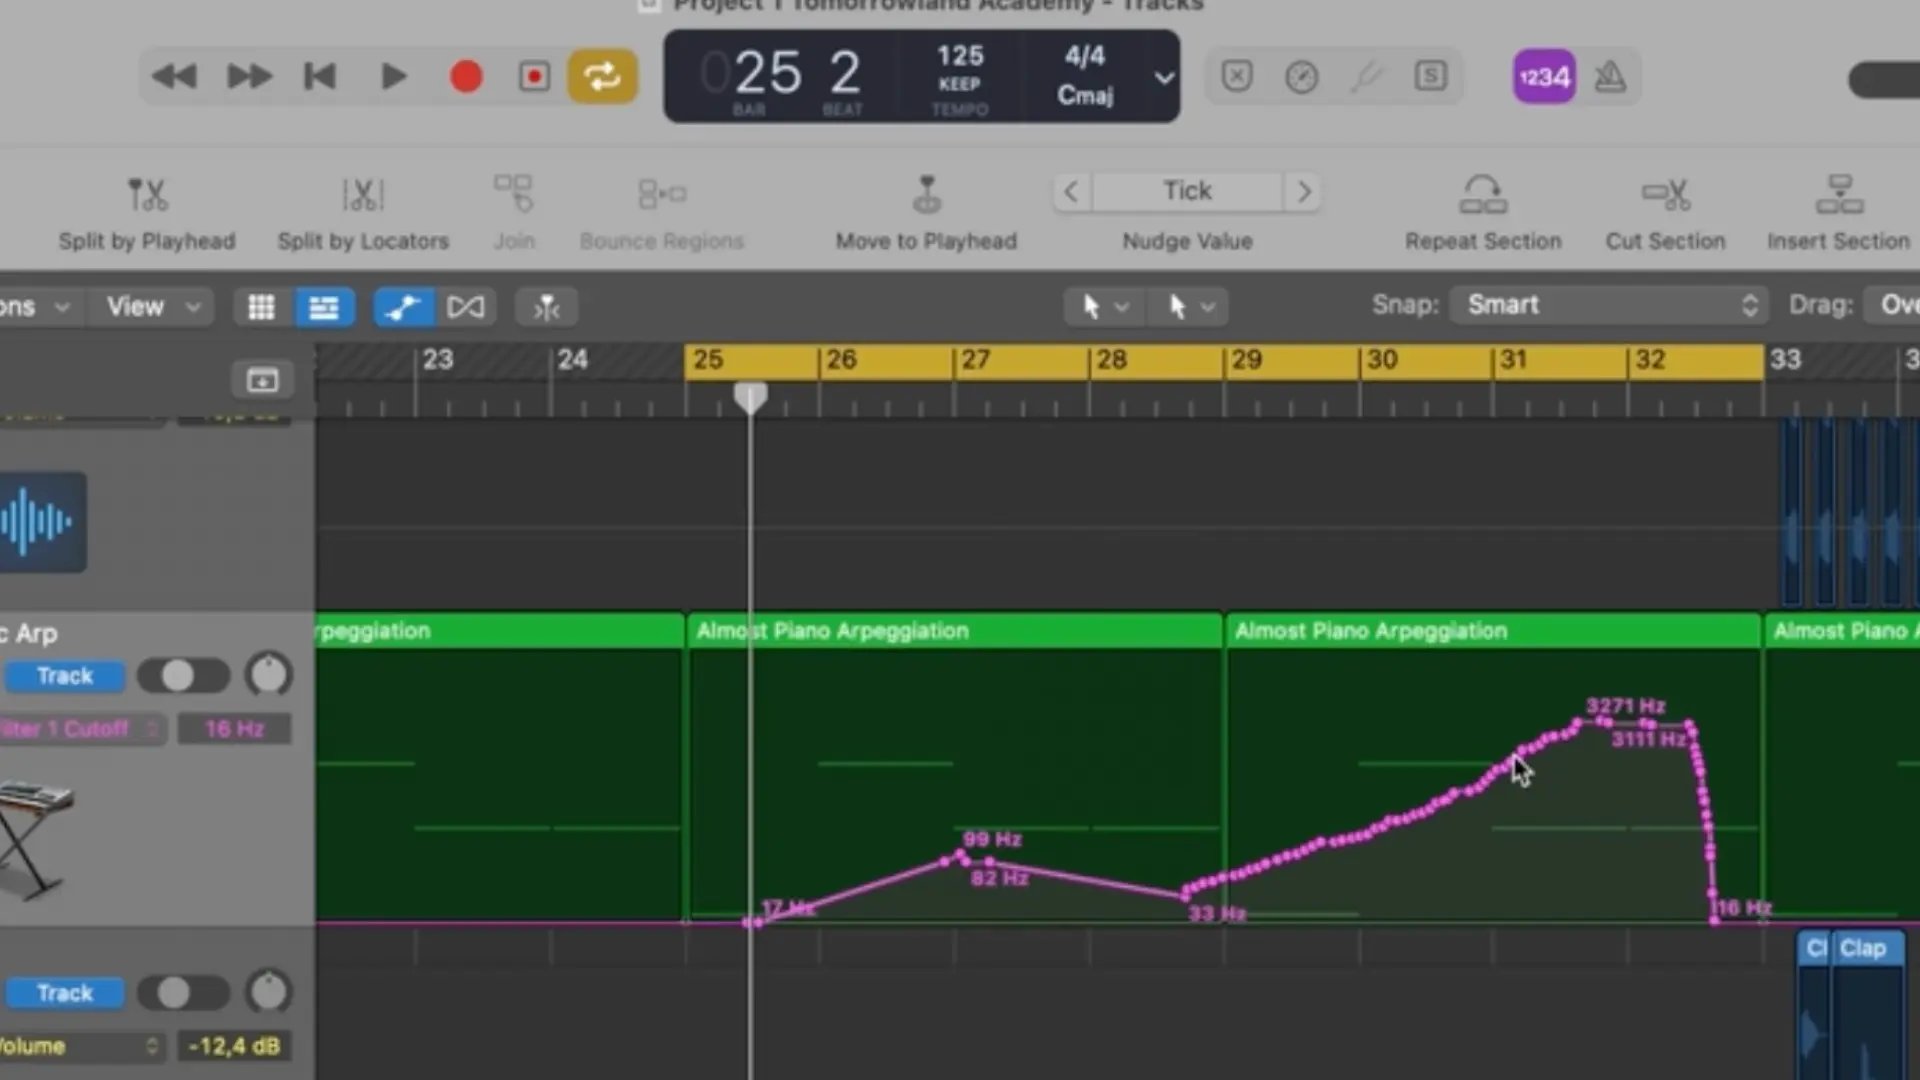Select Almost Piano Arpeggiation region at bar 29

tap(1493, 631)
